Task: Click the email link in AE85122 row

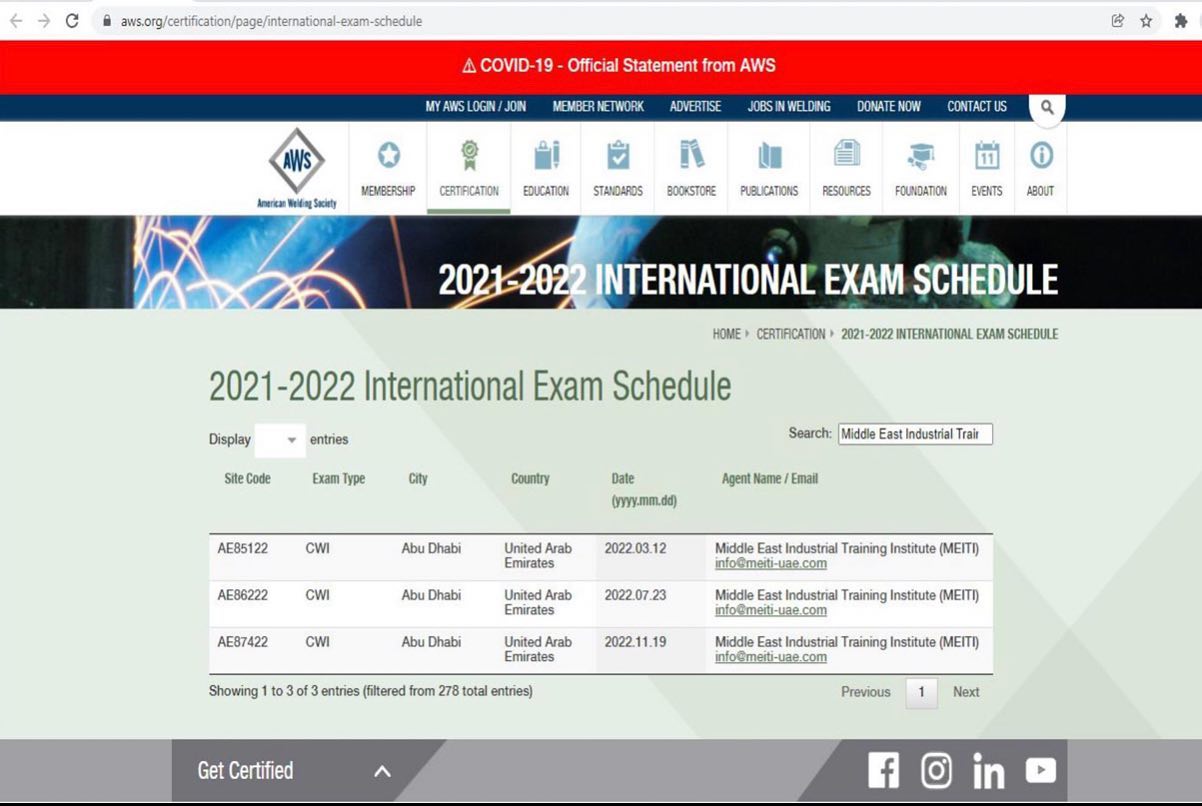Action: tap(771, 563)
